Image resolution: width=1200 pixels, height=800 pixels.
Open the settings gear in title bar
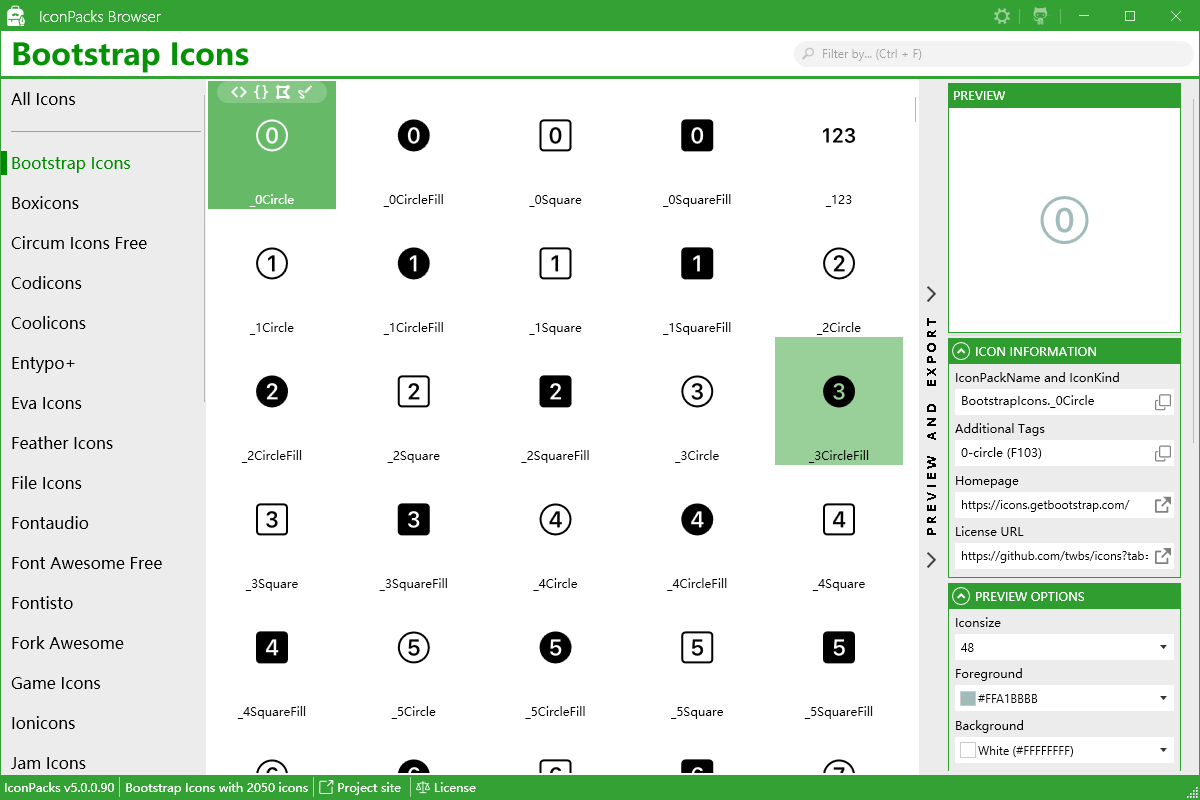point(1002,16)
